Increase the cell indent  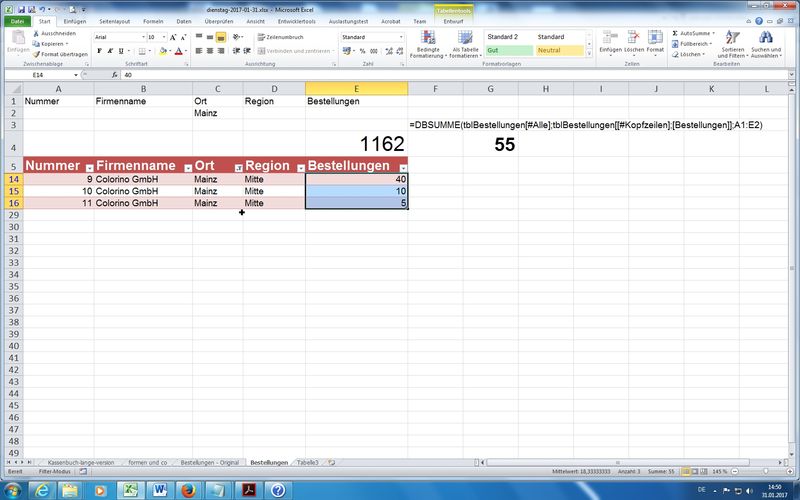click(x=247, y=51)
